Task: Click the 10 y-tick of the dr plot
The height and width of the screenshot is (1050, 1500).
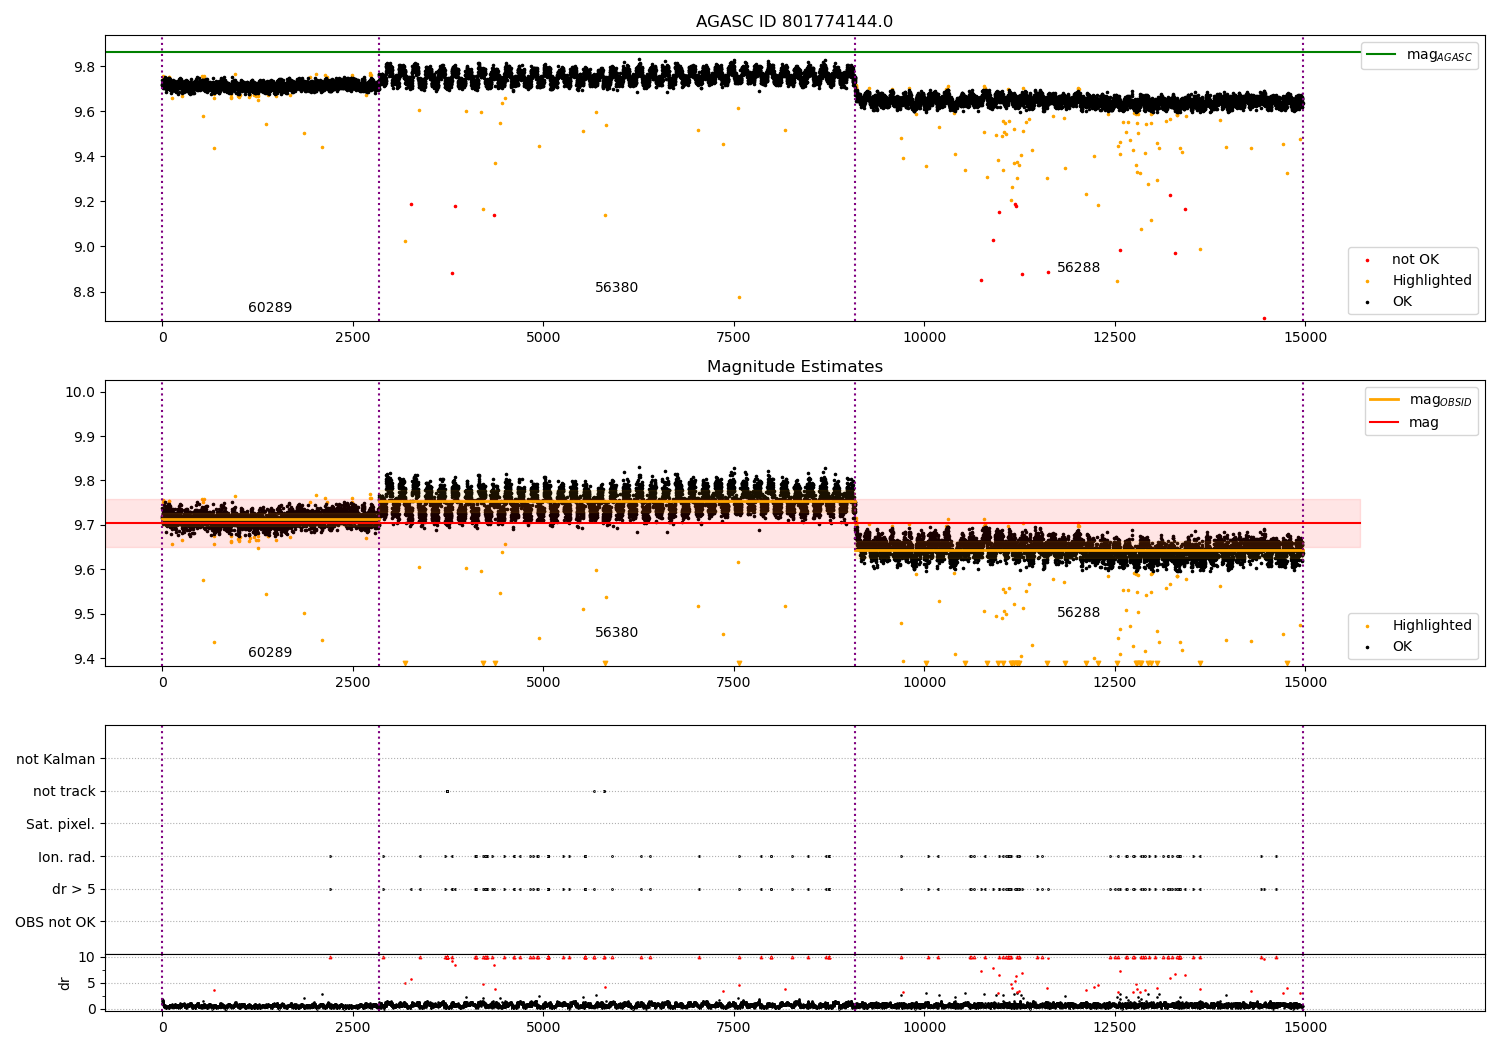Action: click(x=86, y=957)
